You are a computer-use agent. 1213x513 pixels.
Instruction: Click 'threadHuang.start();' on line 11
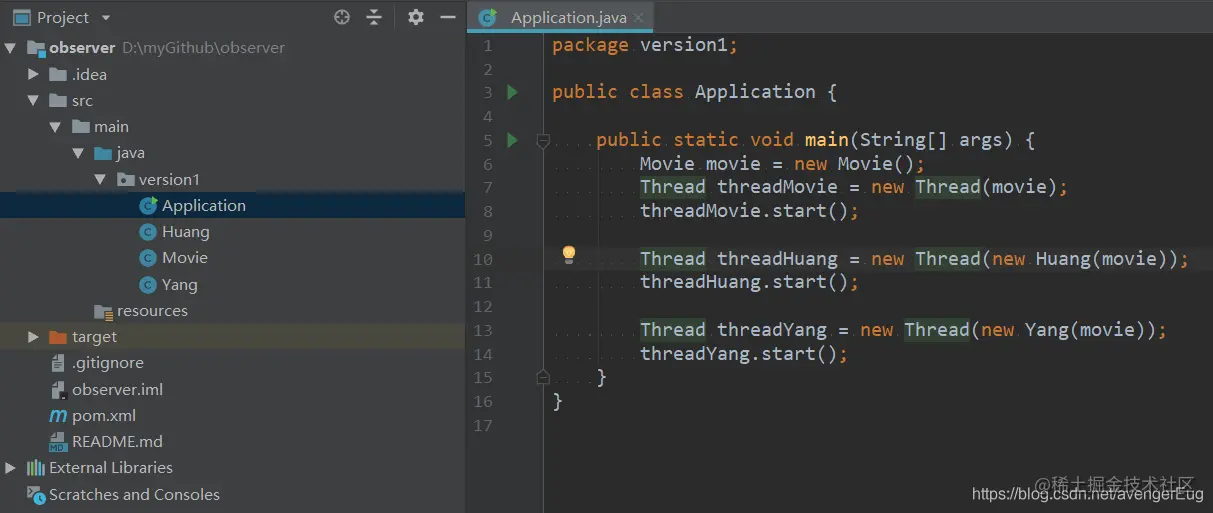(x=750, y=282)
